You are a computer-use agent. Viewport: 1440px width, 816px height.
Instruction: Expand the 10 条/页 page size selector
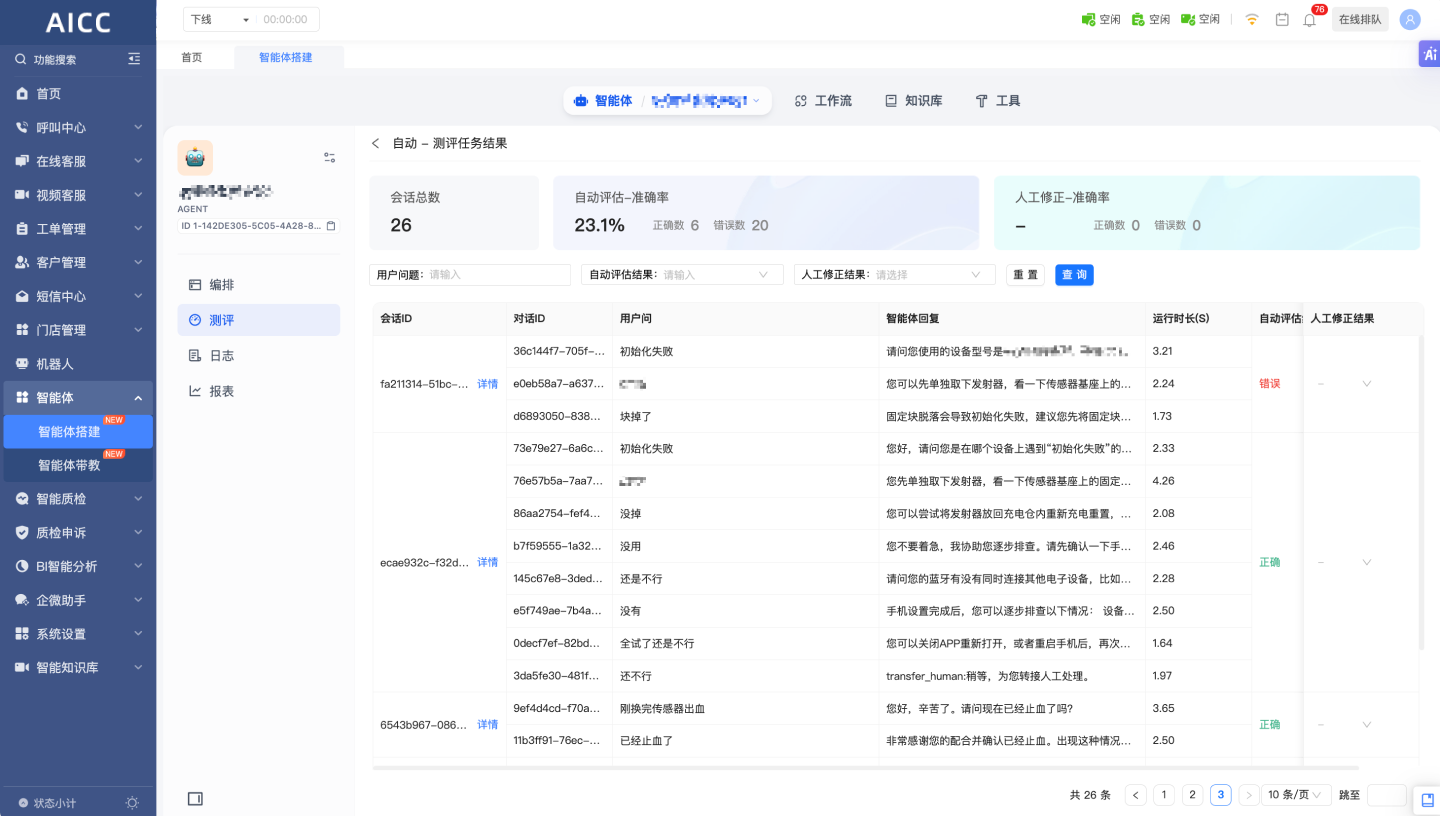1295,795
